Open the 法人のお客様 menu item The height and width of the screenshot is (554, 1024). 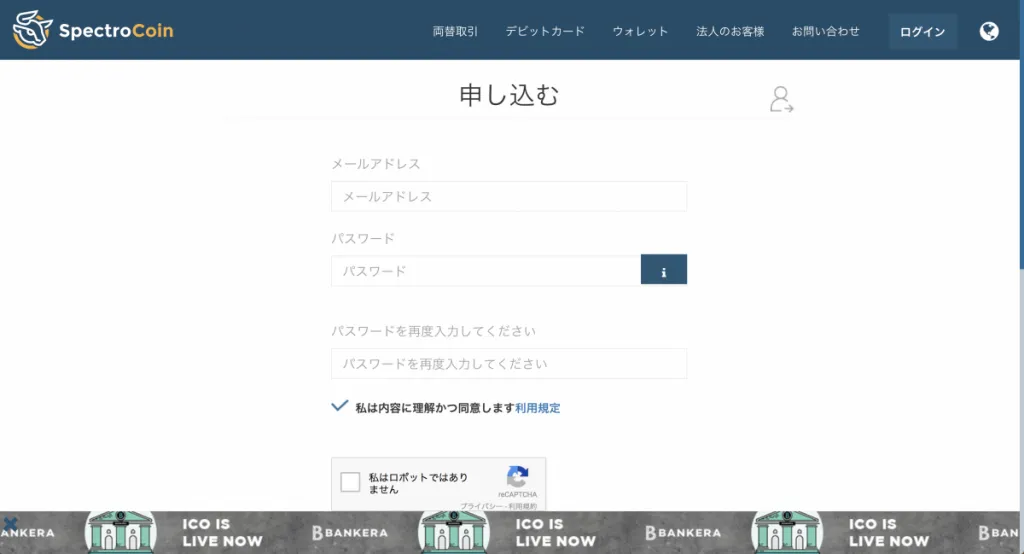(x=730, y=31)
